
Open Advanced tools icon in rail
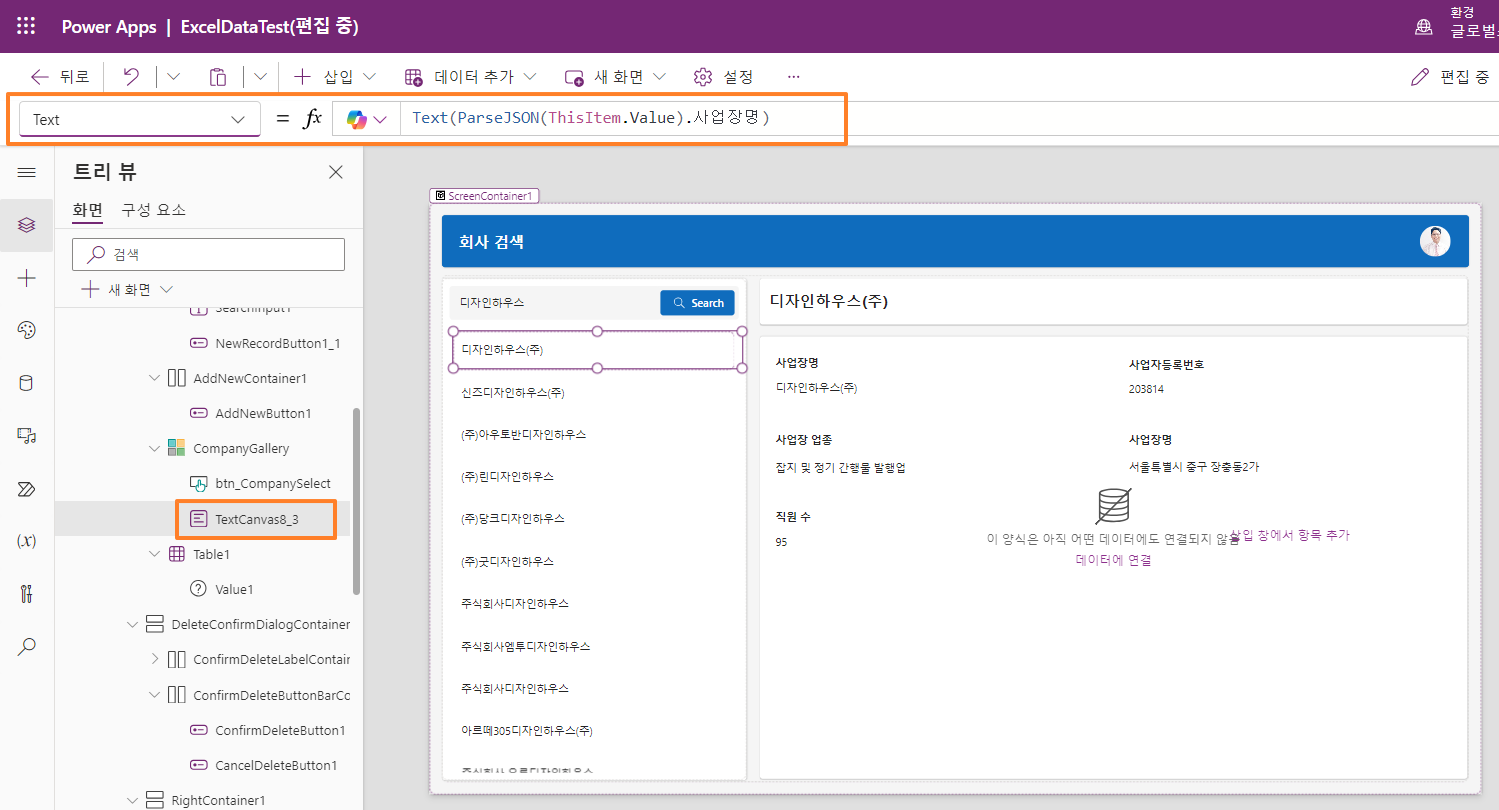[x=27, y=594]
